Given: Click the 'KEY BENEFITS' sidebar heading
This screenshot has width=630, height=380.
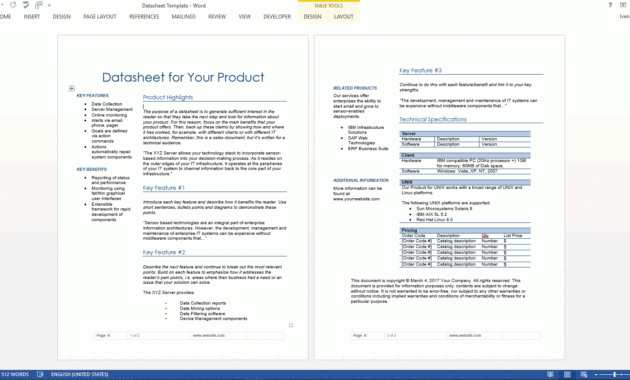Looking at the screenshot, I should point(92,169).
